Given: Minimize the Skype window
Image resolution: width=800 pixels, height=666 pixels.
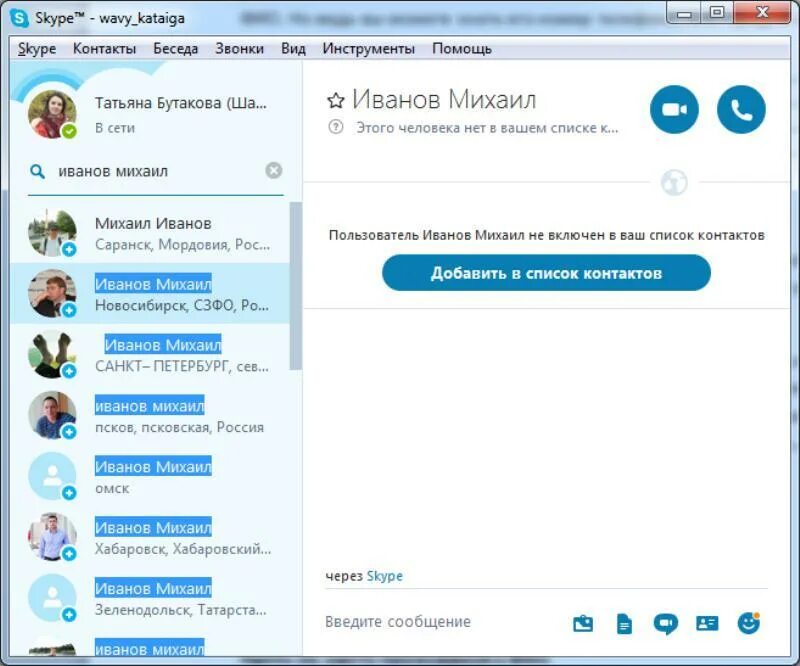Looking at the screenshot, I should 685,13.
